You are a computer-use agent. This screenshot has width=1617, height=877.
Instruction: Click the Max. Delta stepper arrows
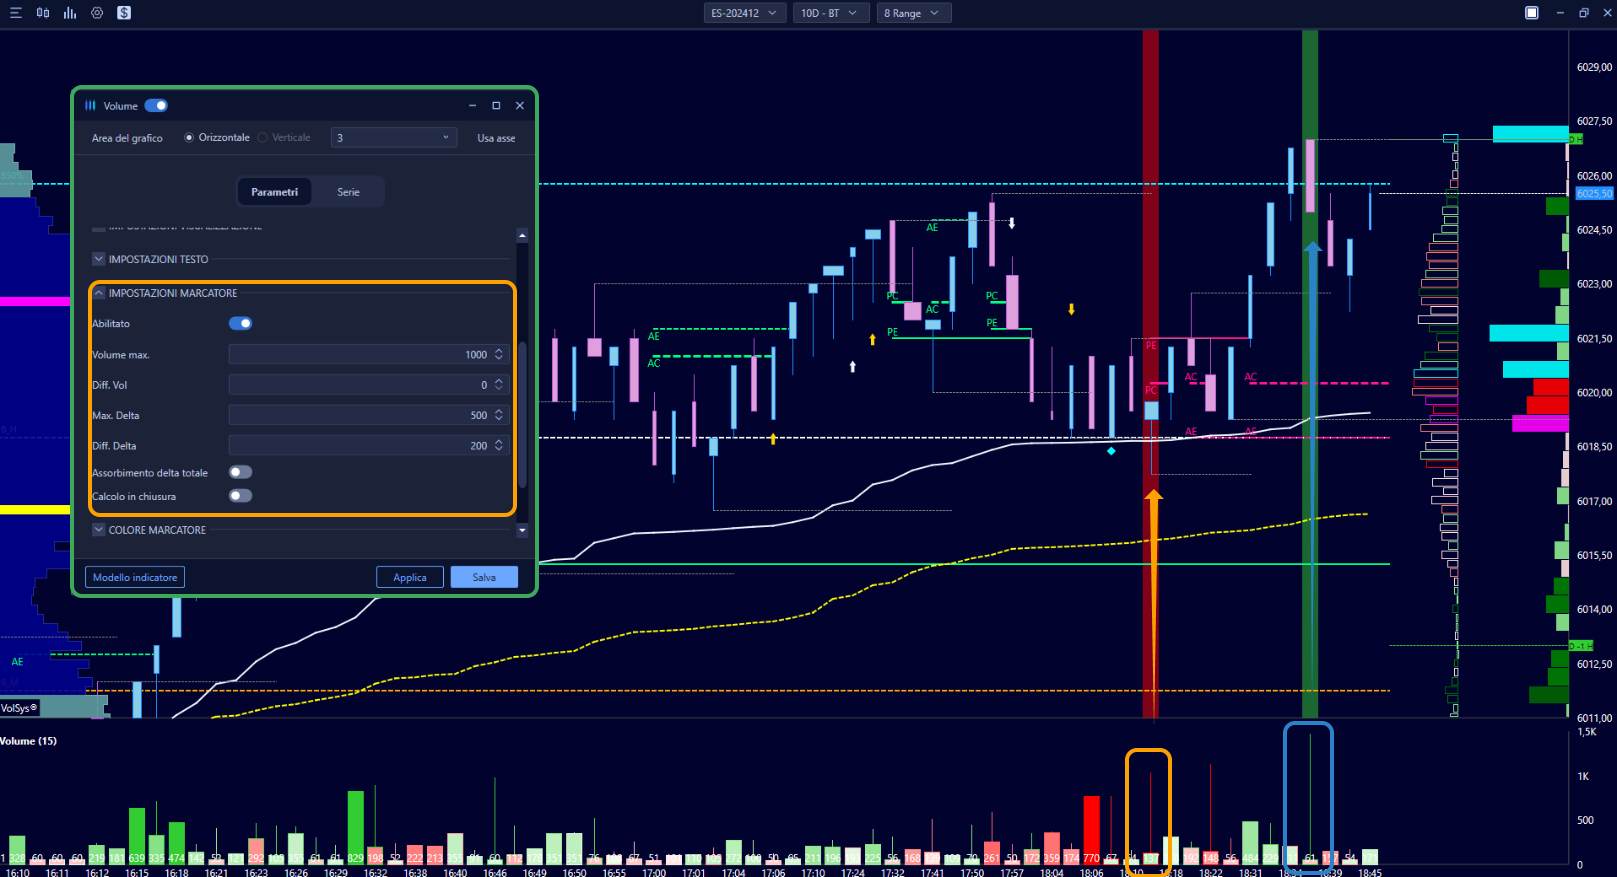[499, 415]
